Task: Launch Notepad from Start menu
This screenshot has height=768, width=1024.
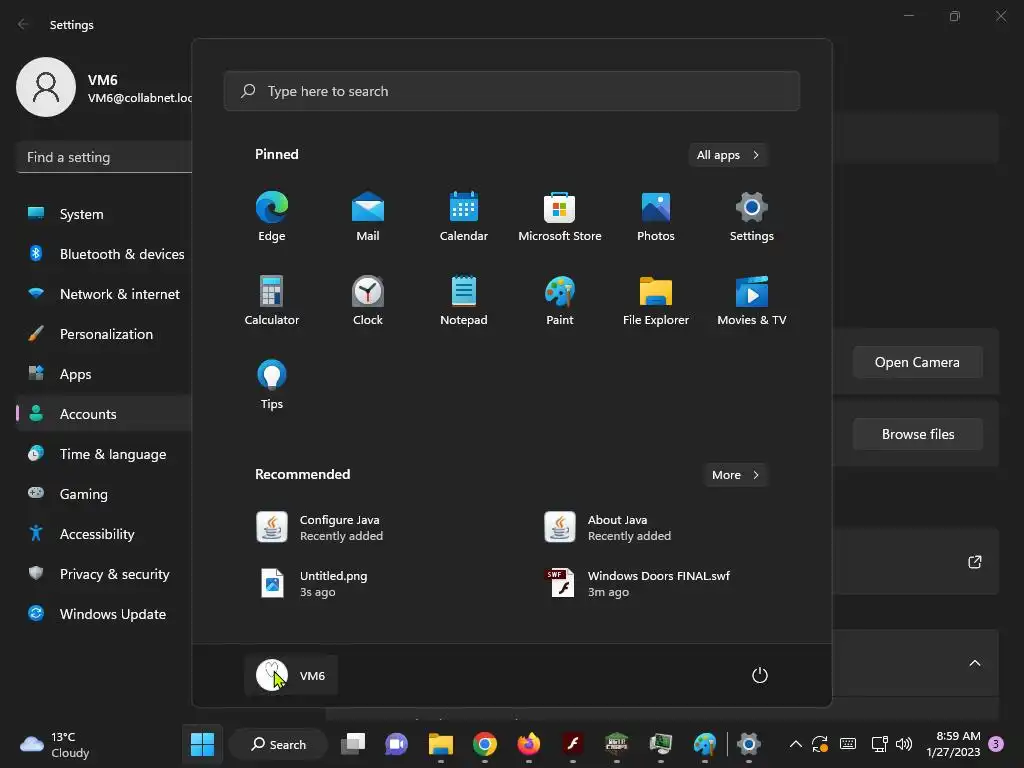Action: pyautogui.click(x=464, y=300)
